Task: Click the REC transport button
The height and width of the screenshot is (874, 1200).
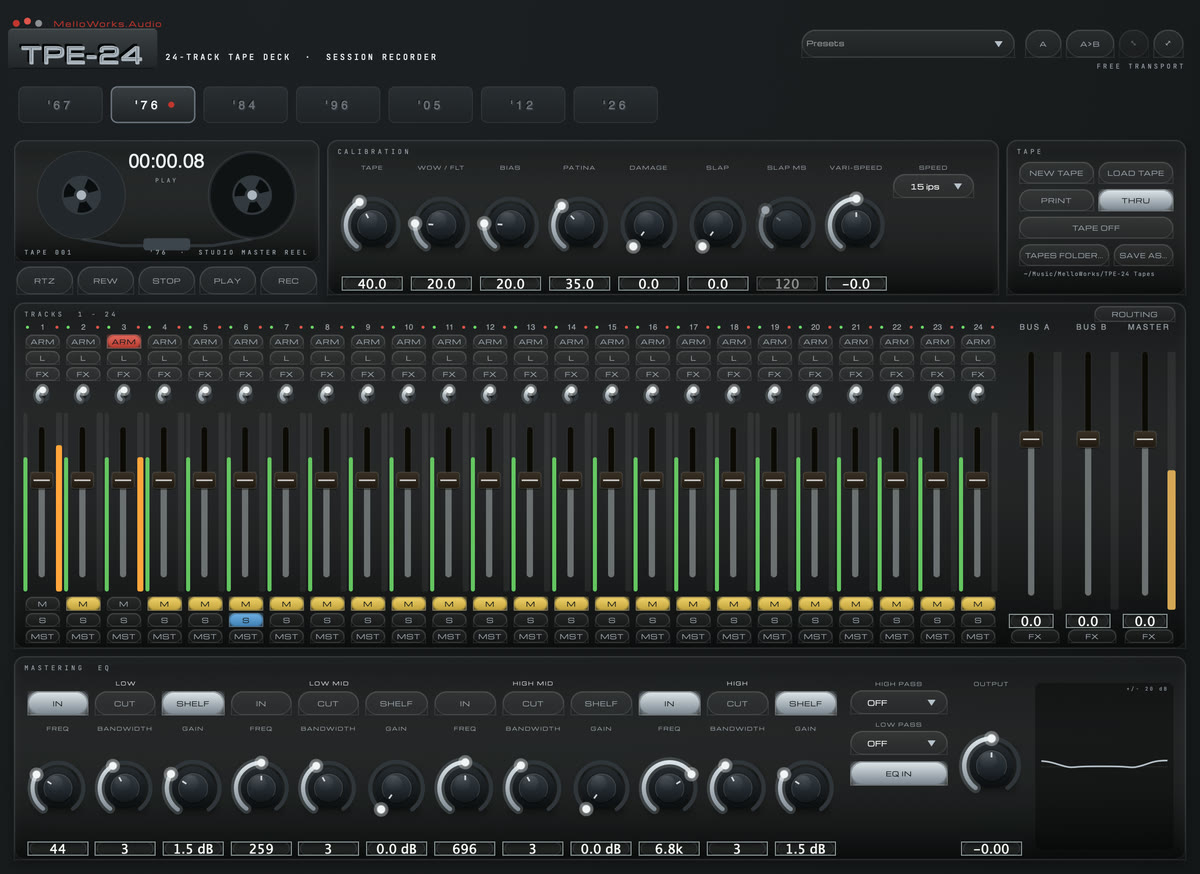Action: [288, 281]
